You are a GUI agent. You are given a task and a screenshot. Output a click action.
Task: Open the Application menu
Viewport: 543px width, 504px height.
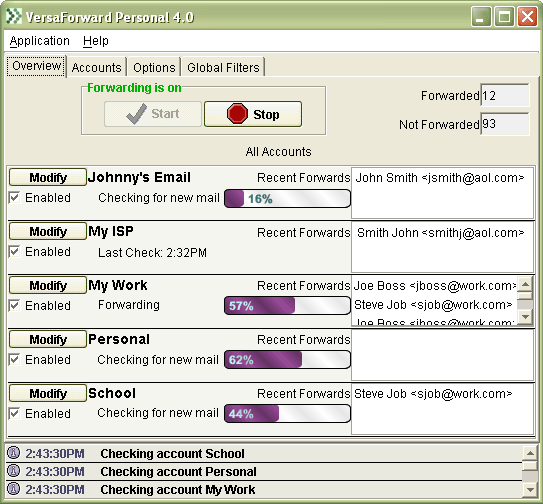pyautogui.click(x=39, y=41)
